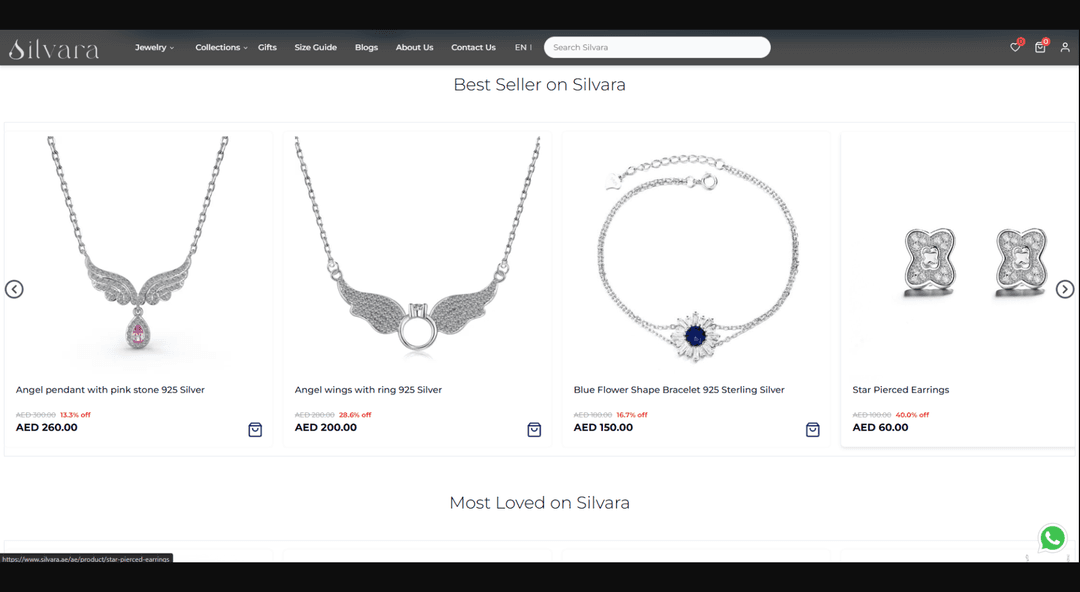Open the shopping cart icon in header

point(1040,48)
